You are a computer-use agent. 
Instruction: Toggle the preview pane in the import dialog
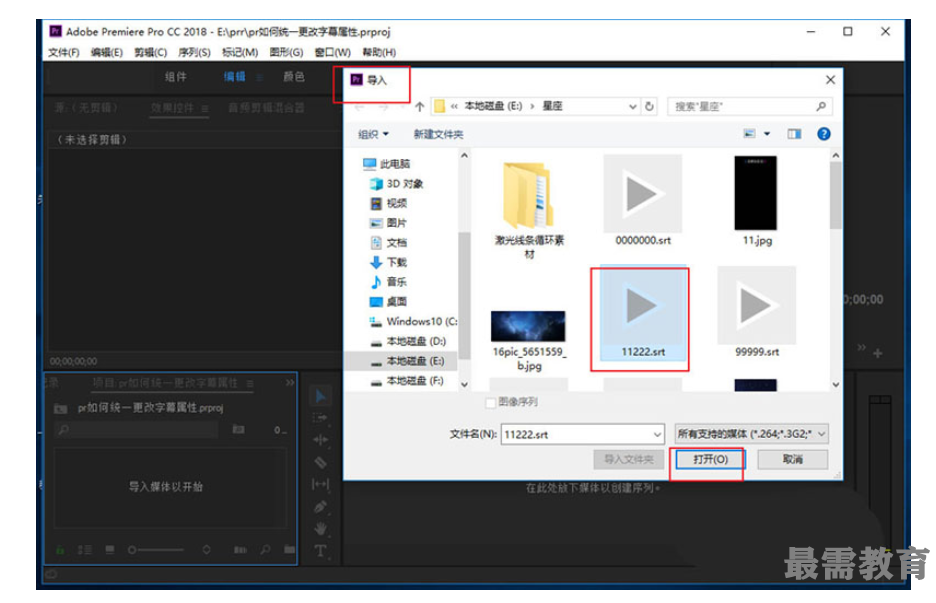tap(793, 133)
